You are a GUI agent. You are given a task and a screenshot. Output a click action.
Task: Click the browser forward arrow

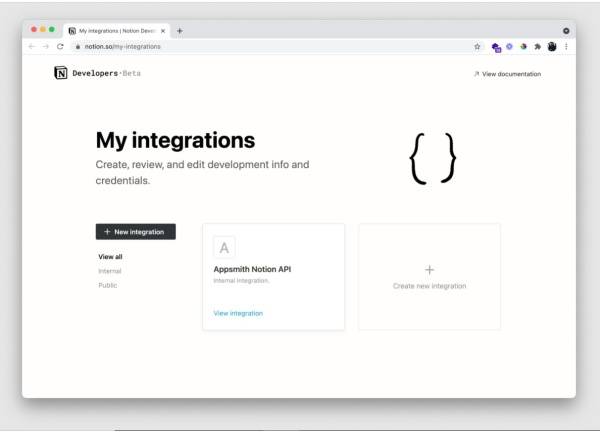tap(46, 46)
